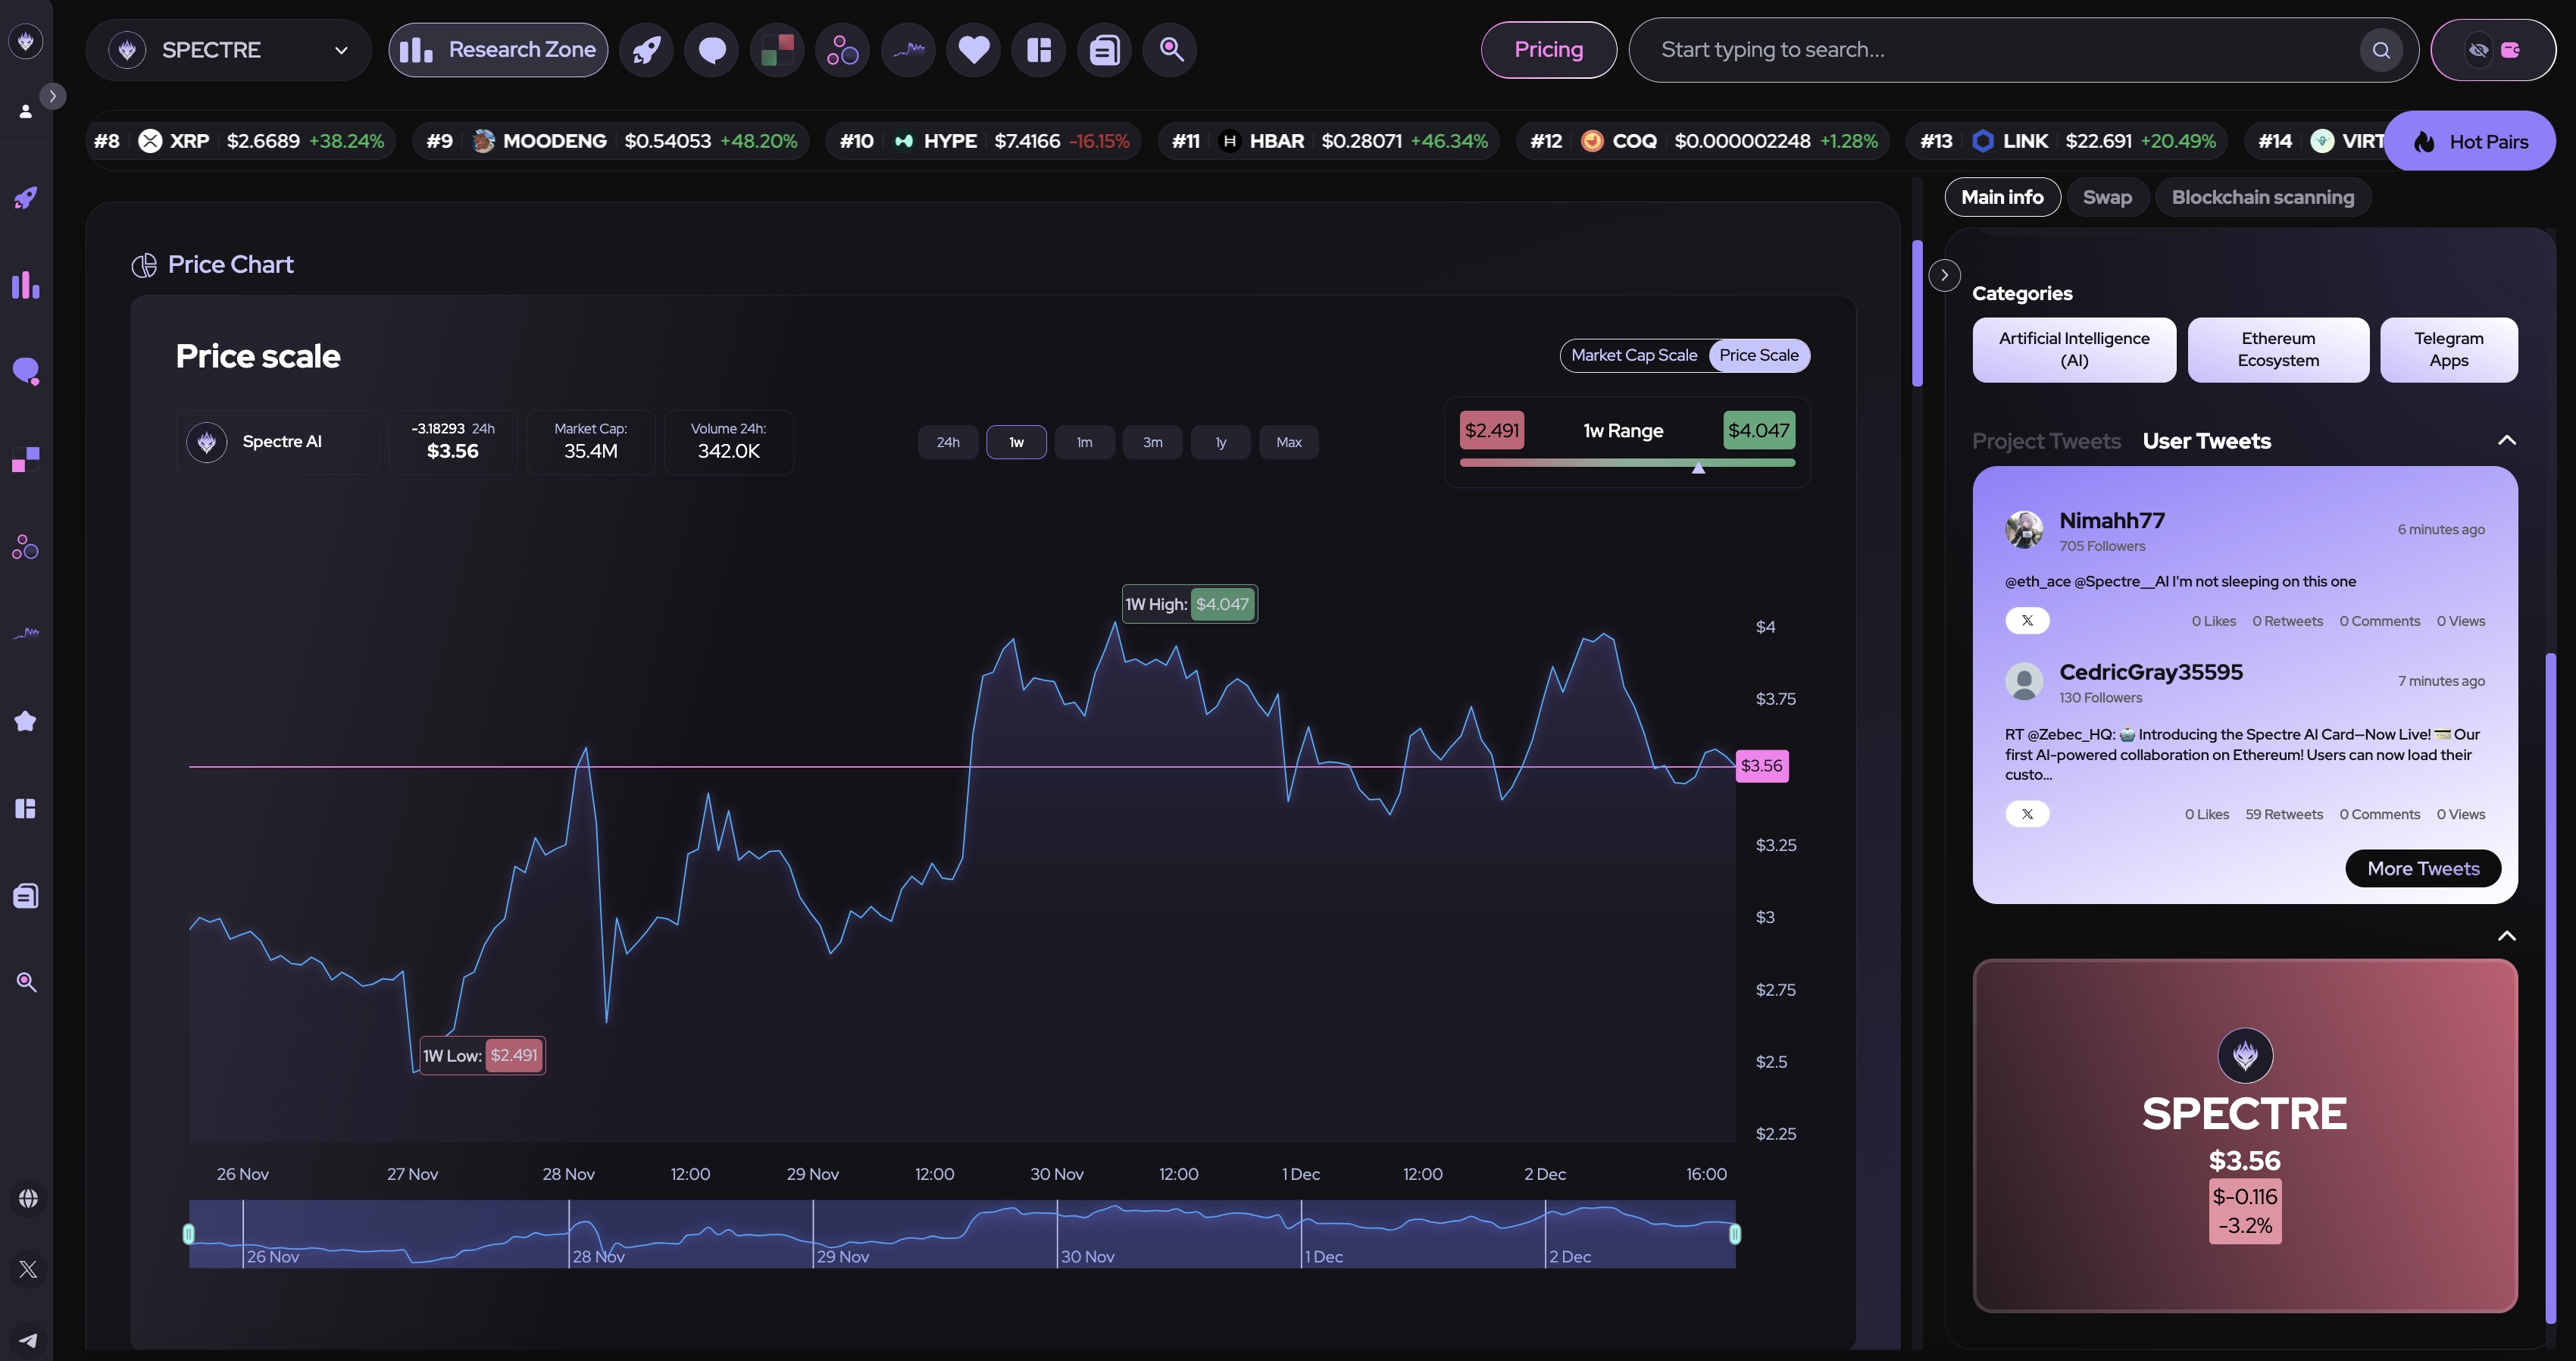Select XRP ticker in price strip
This screenshot has width=2576, height=1361.
click(x=239, y=141)
